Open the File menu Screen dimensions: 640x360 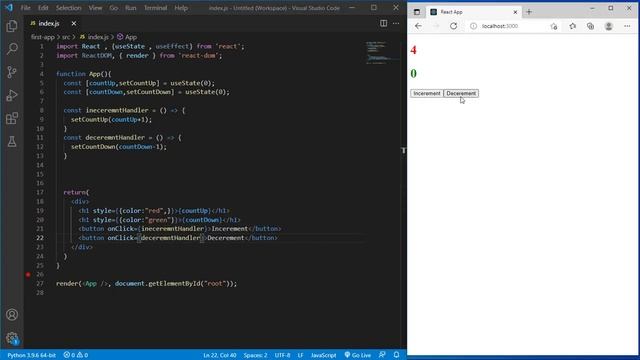click(25, 8)
